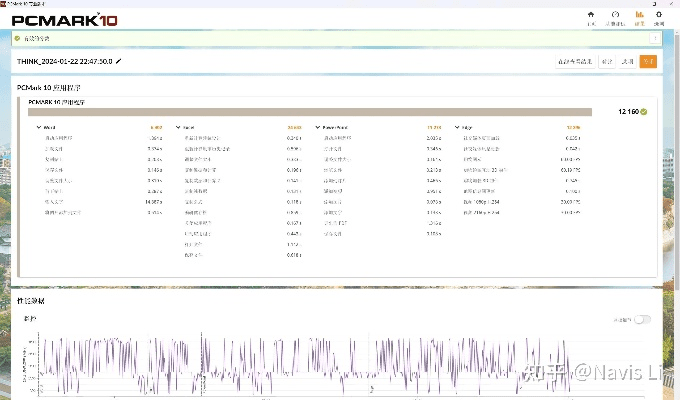Toggle the switch above the performance chart
The width and height of the screenshot is (680, 400).
641,319
